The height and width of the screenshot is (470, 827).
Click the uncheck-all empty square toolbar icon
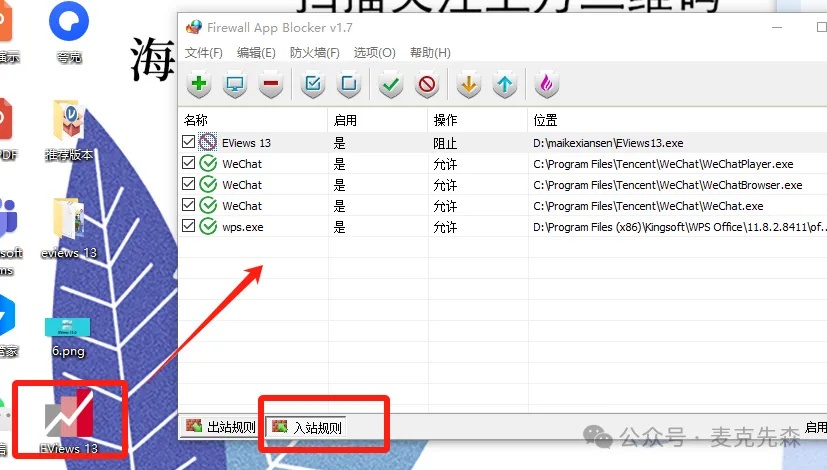[349, 84]
